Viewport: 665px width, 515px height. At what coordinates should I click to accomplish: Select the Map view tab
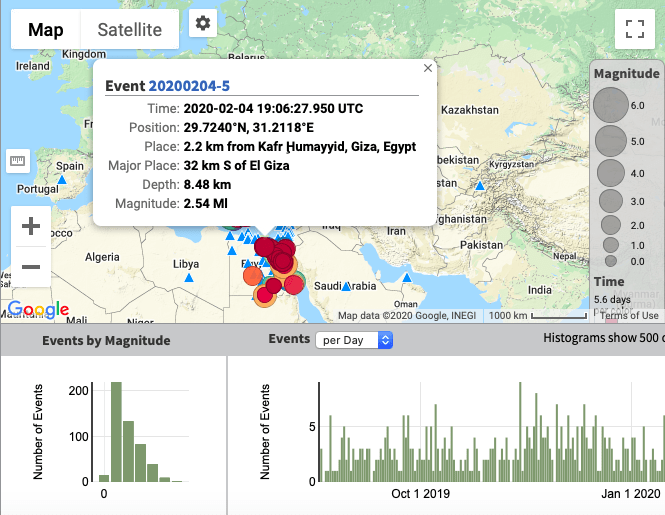(45, 30)
